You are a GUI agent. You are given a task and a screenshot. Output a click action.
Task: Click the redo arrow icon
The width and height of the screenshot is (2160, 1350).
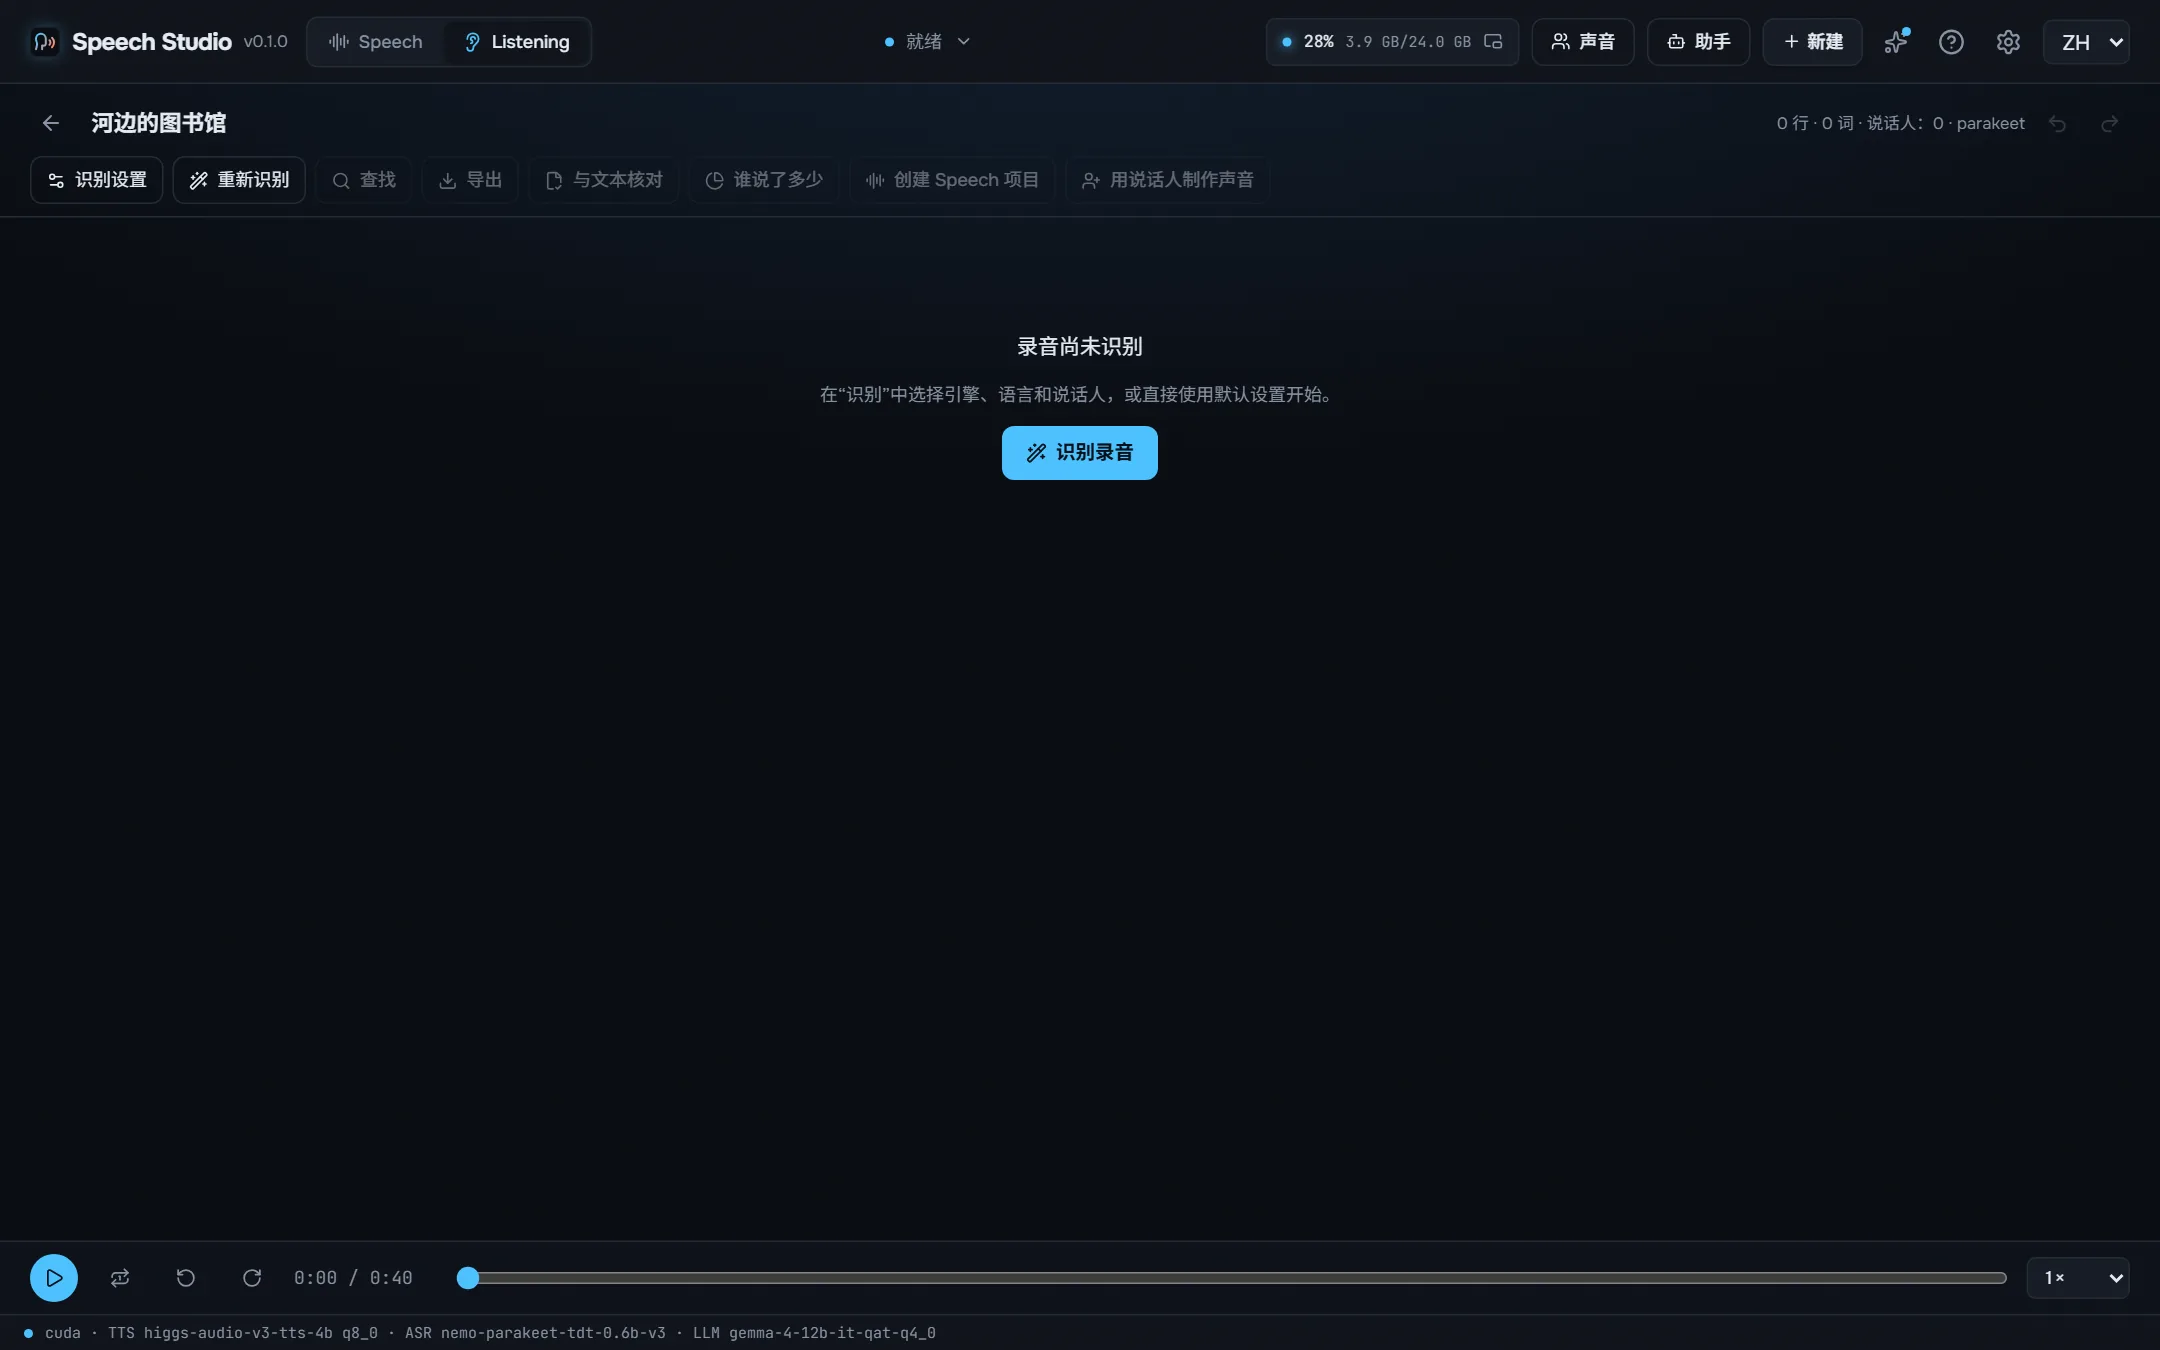(2110, 123)
